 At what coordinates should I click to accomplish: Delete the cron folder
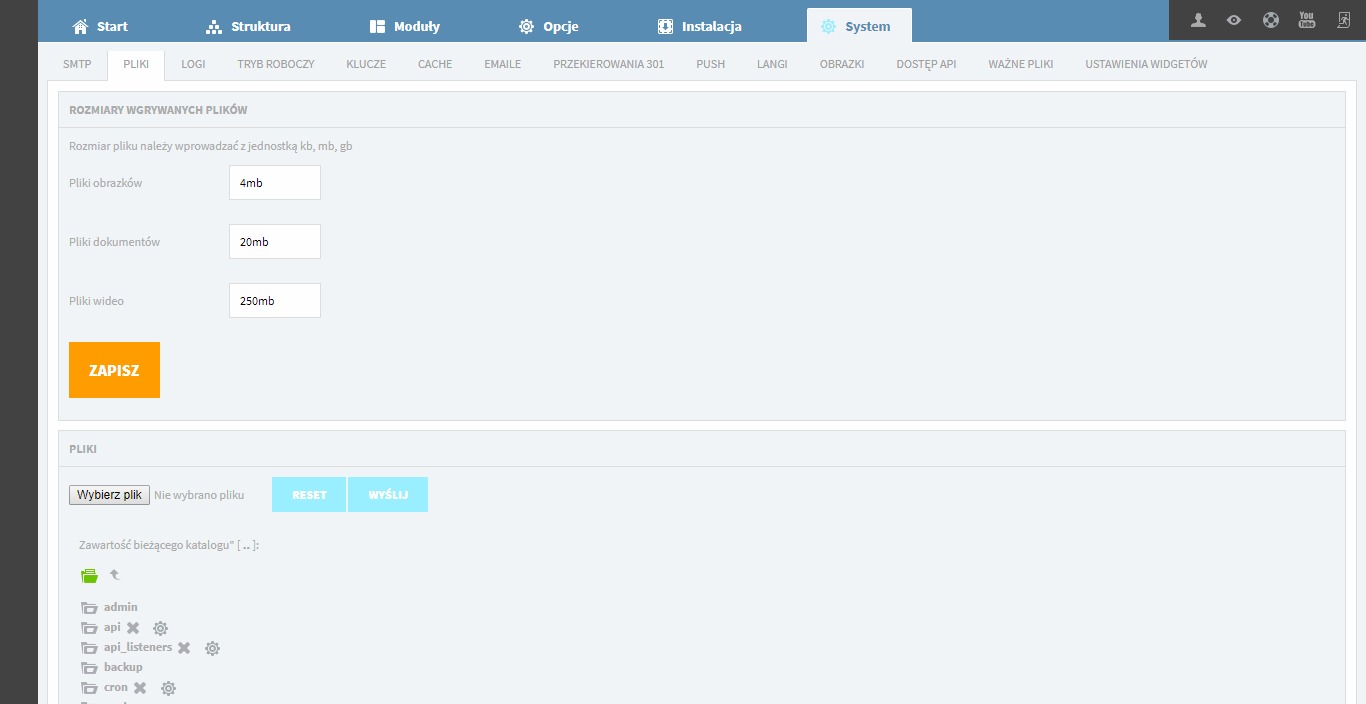point(140,688)
